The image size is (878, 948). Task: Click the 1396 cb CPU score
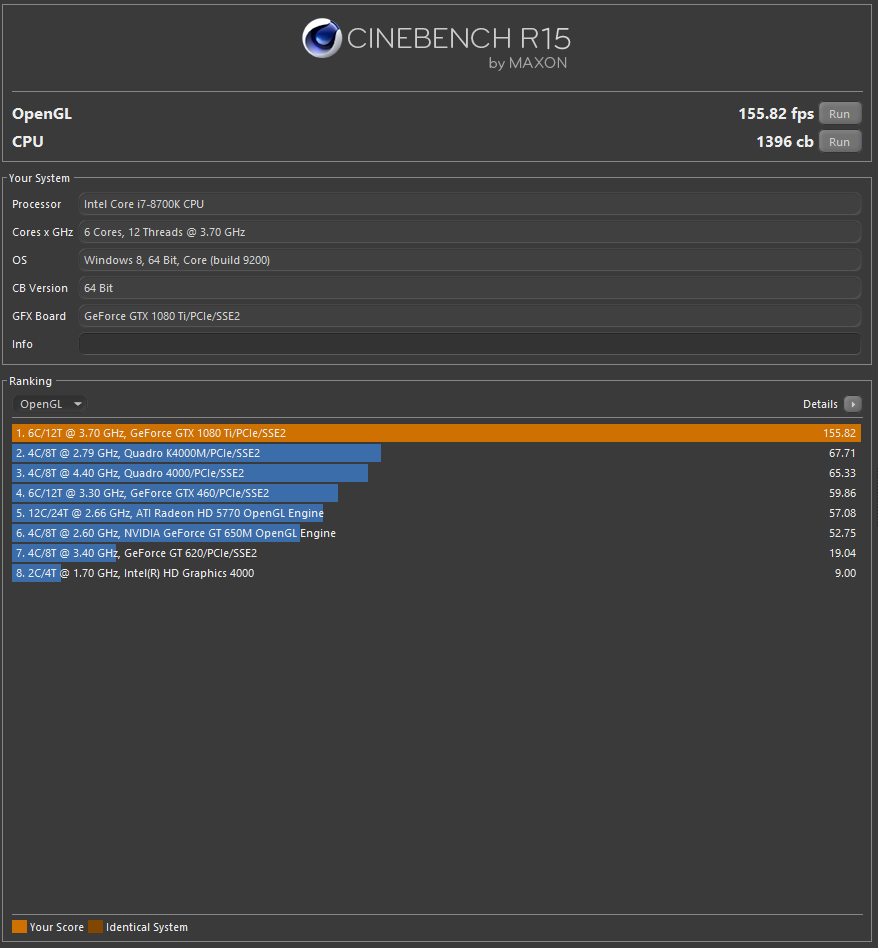tap(785, 141)
